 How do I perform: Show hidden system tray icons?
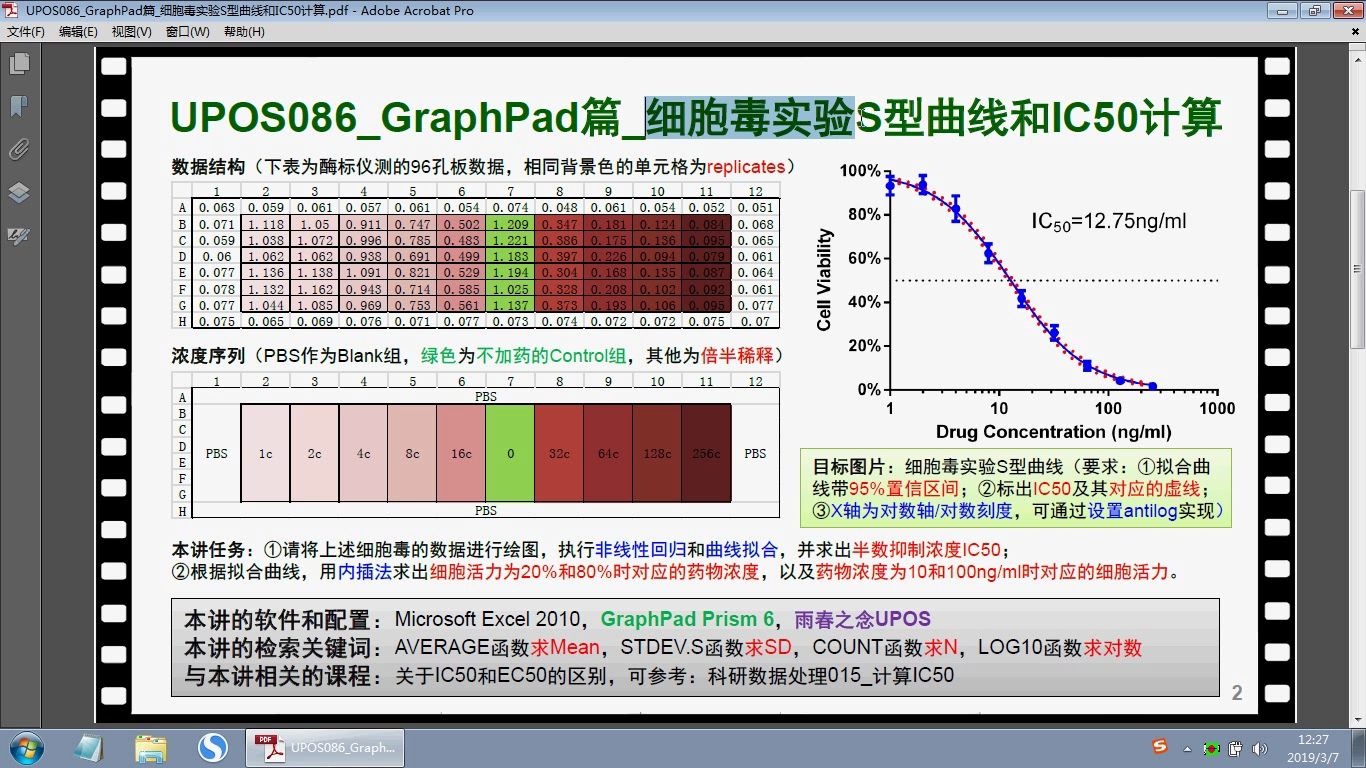1187,748
